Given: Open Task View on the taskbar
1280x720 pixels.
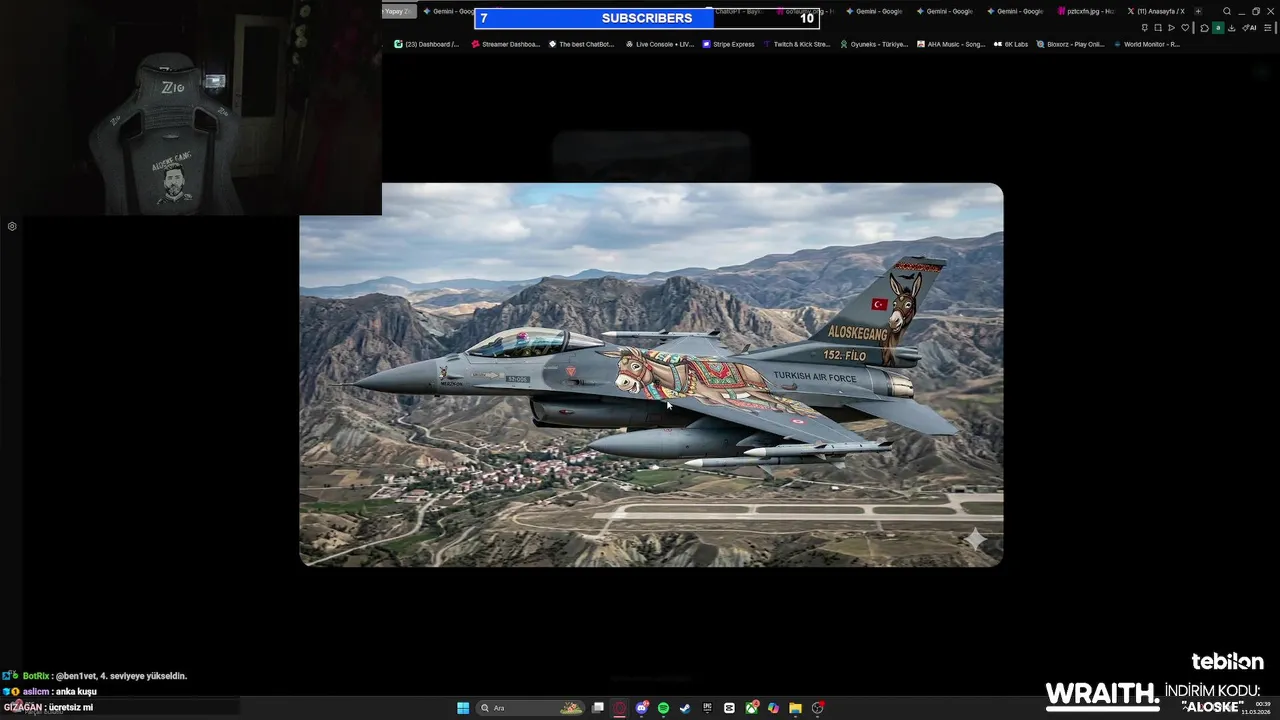Looking at the screenshot, I should [x=598, y=708].
